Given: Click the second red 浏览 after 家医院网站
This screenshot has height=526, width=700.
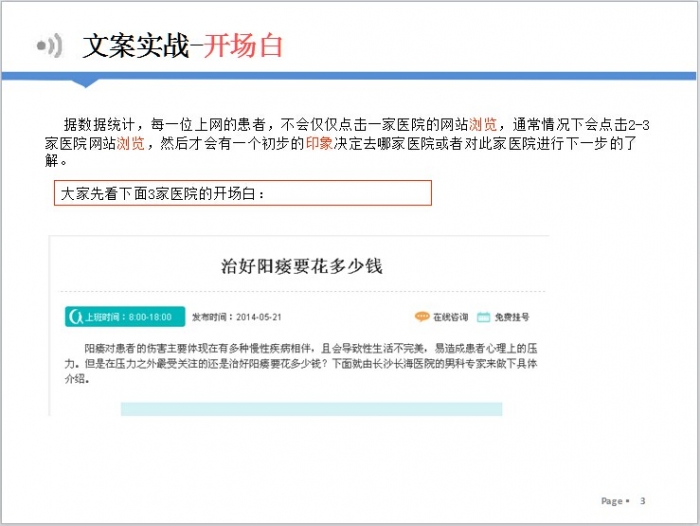Looking at the screenshot, I should click(x=130, y=143).
